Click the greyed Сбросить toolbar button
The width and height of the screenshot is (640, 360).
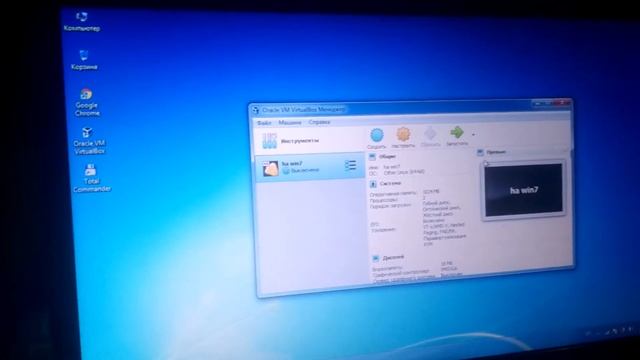(x=430, y=137)
